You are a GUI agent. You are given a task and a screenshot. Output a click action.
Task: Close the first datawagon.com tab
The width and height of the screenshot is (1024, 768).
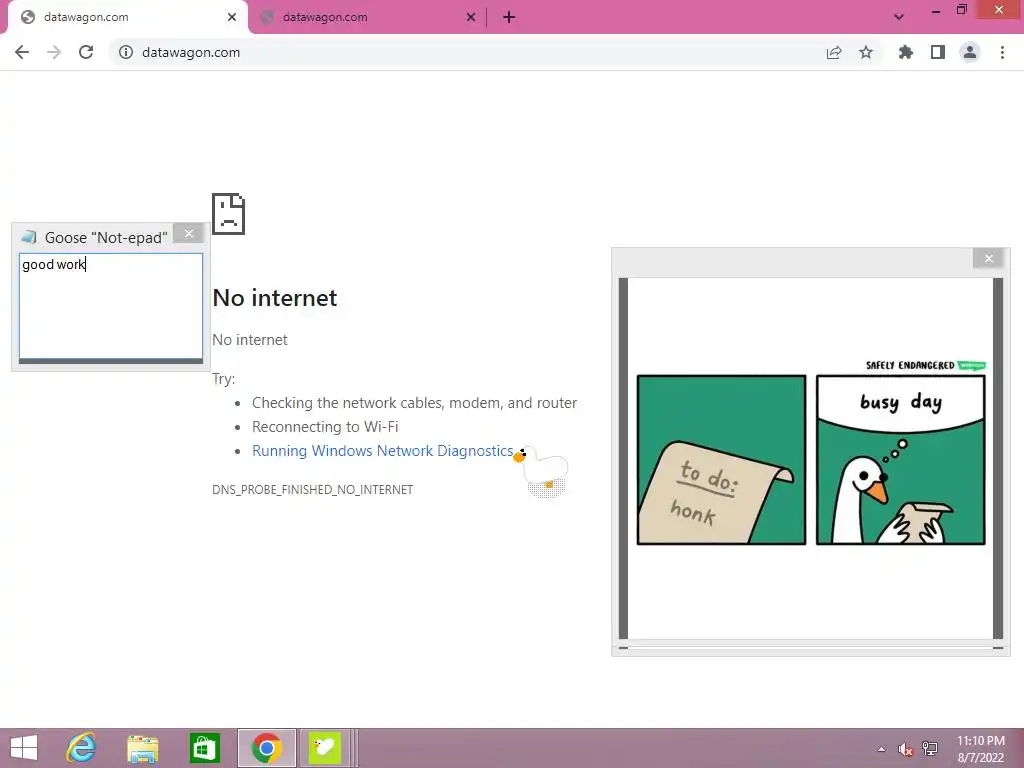[232, 17]
